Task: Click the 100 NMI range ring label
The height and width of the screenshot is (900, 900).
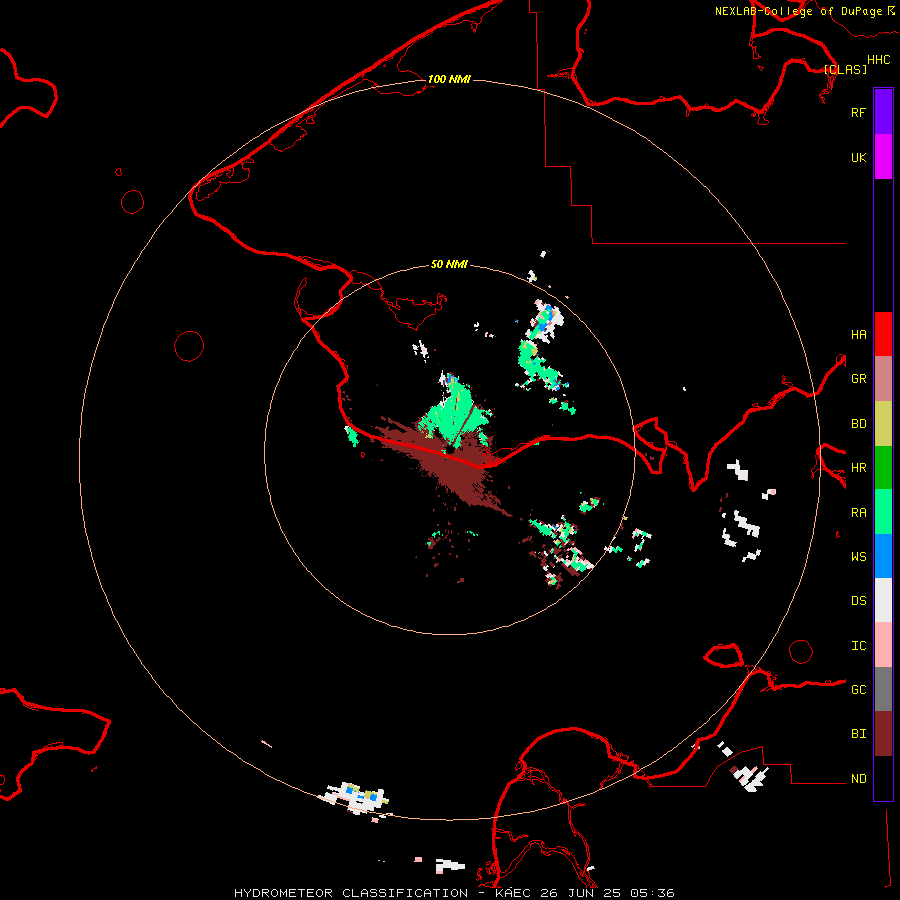Action: [x=449, y=79]
